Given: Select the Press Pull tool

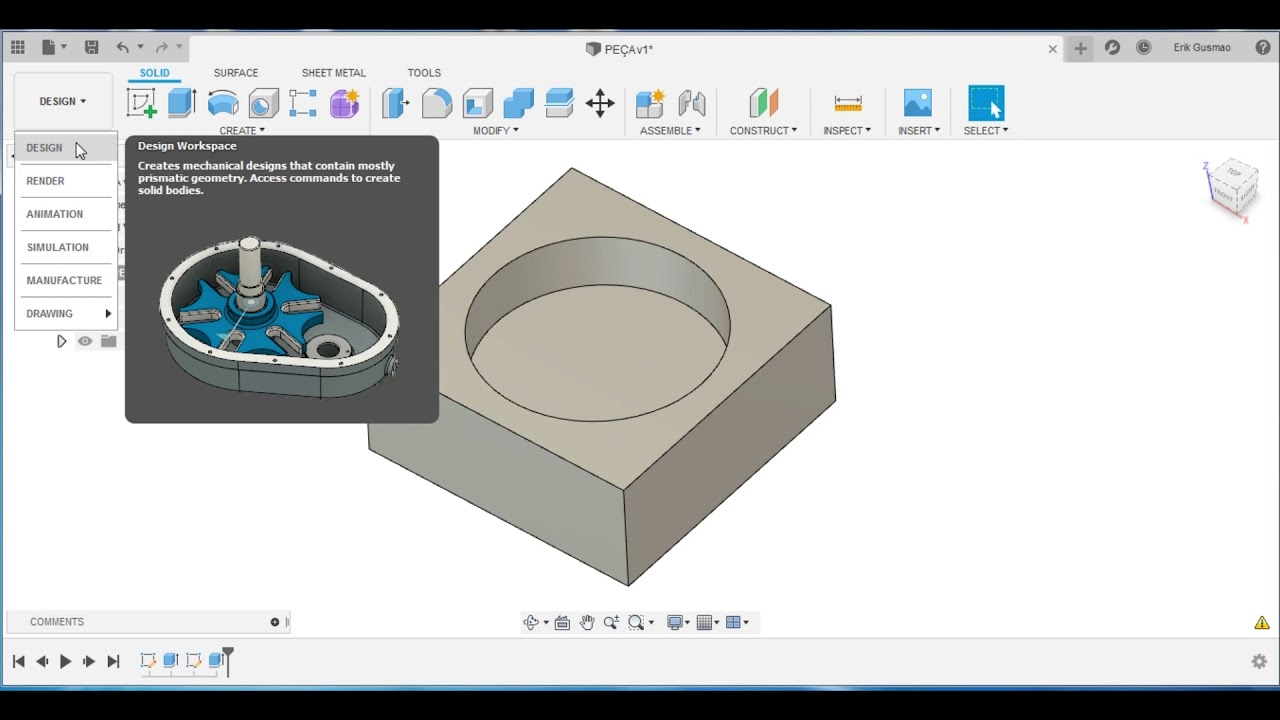Looking at the screenshot, I should point(396,103).
